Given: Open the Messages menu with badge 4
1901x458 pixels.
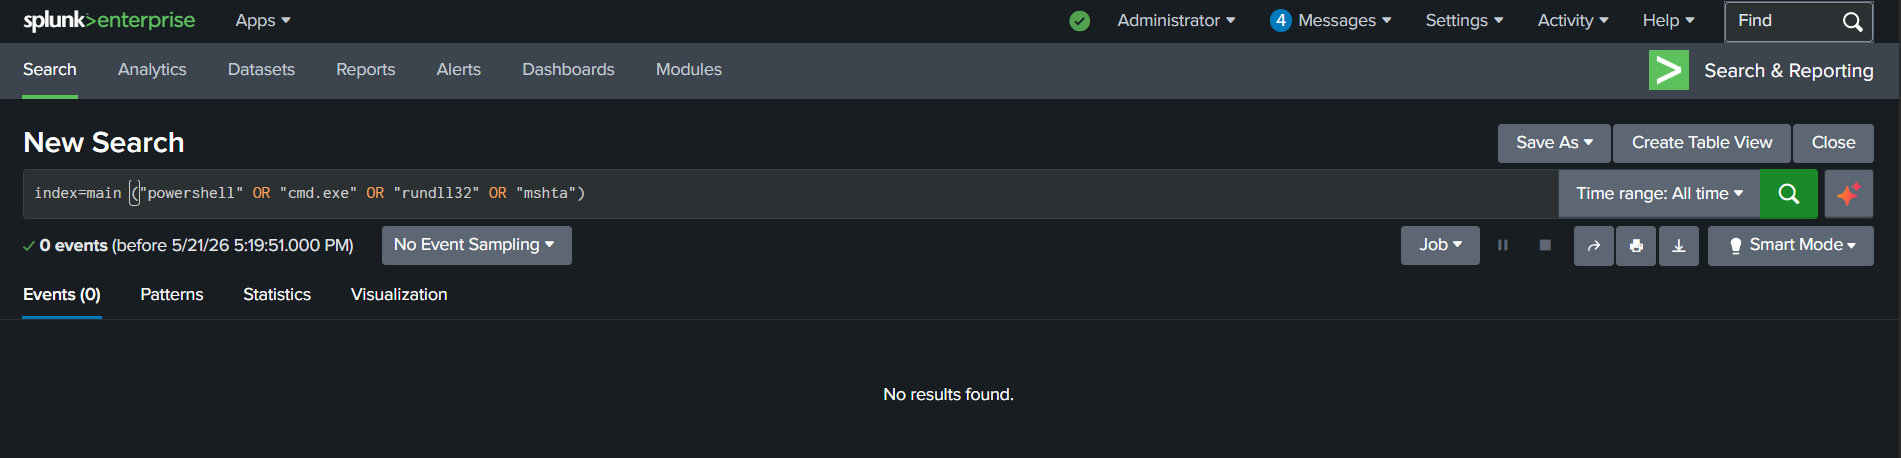Looking at the screenshot, I should (x=1331, y=20).
